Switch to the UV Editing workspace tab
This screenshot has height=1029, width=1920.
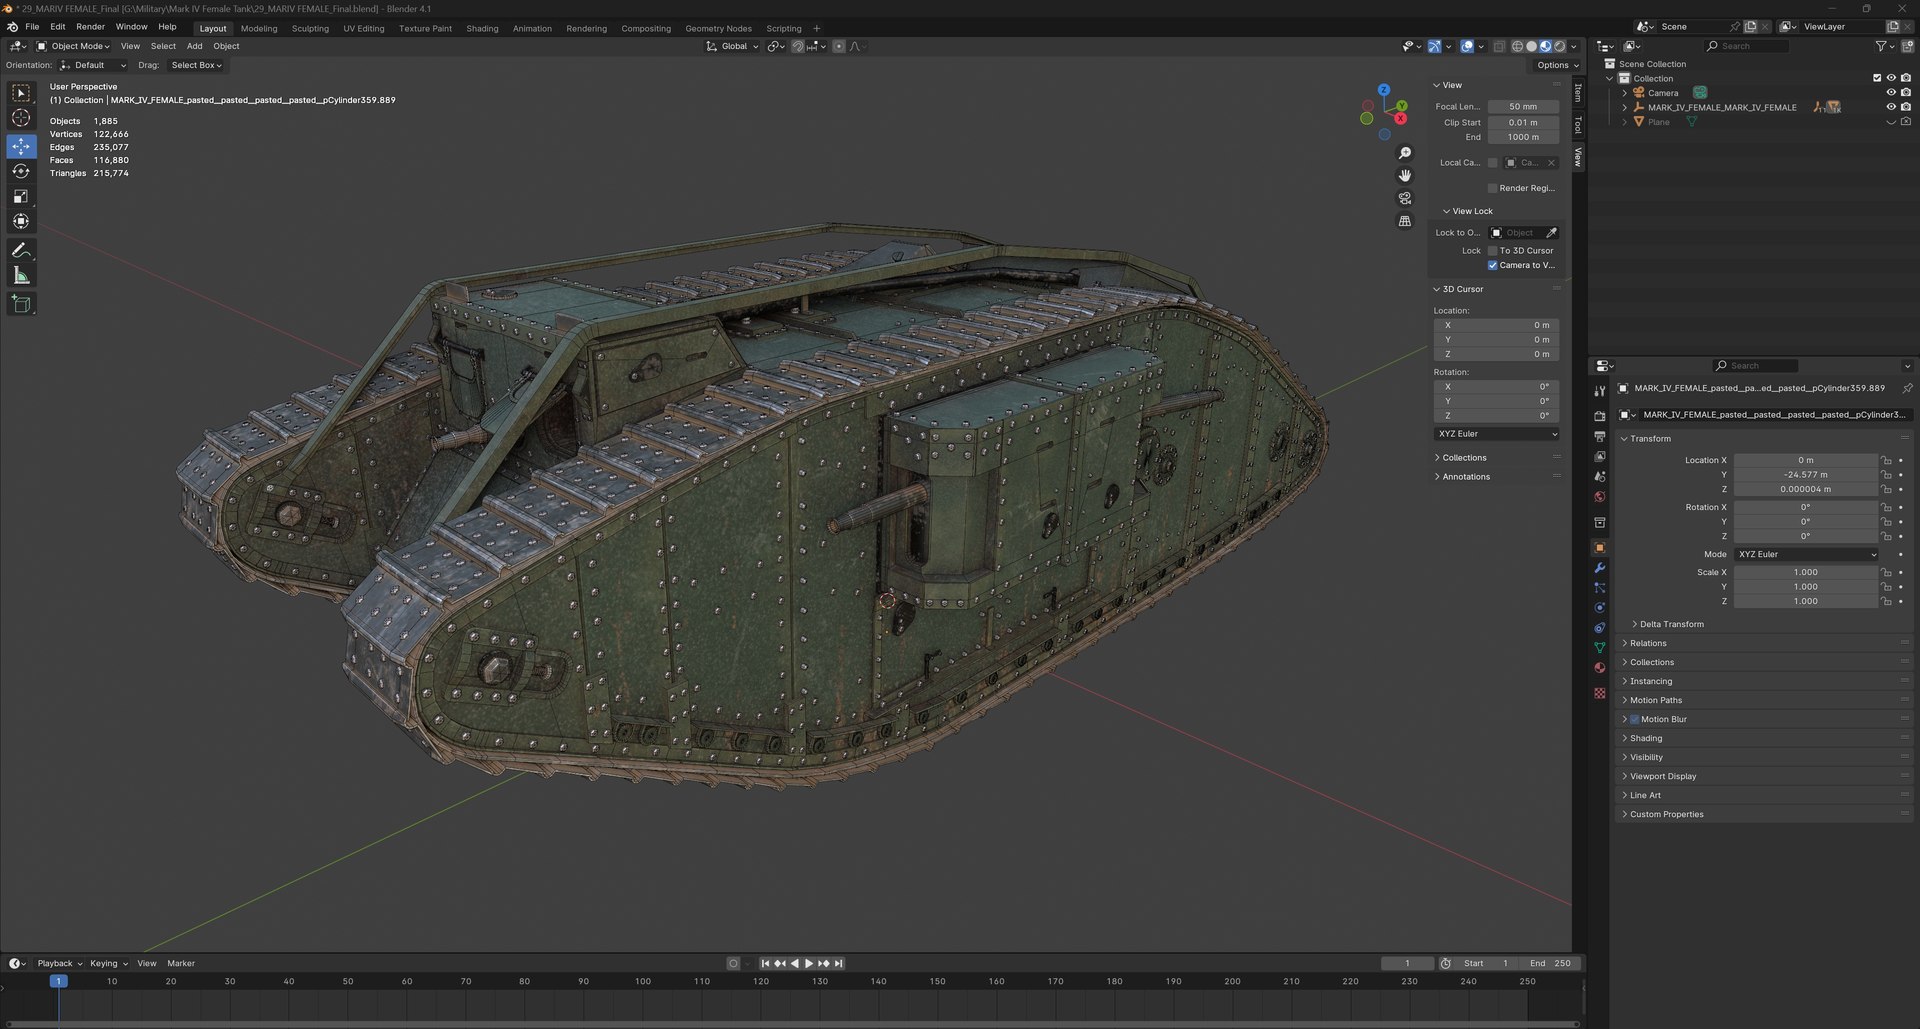(x=364, y=28)
